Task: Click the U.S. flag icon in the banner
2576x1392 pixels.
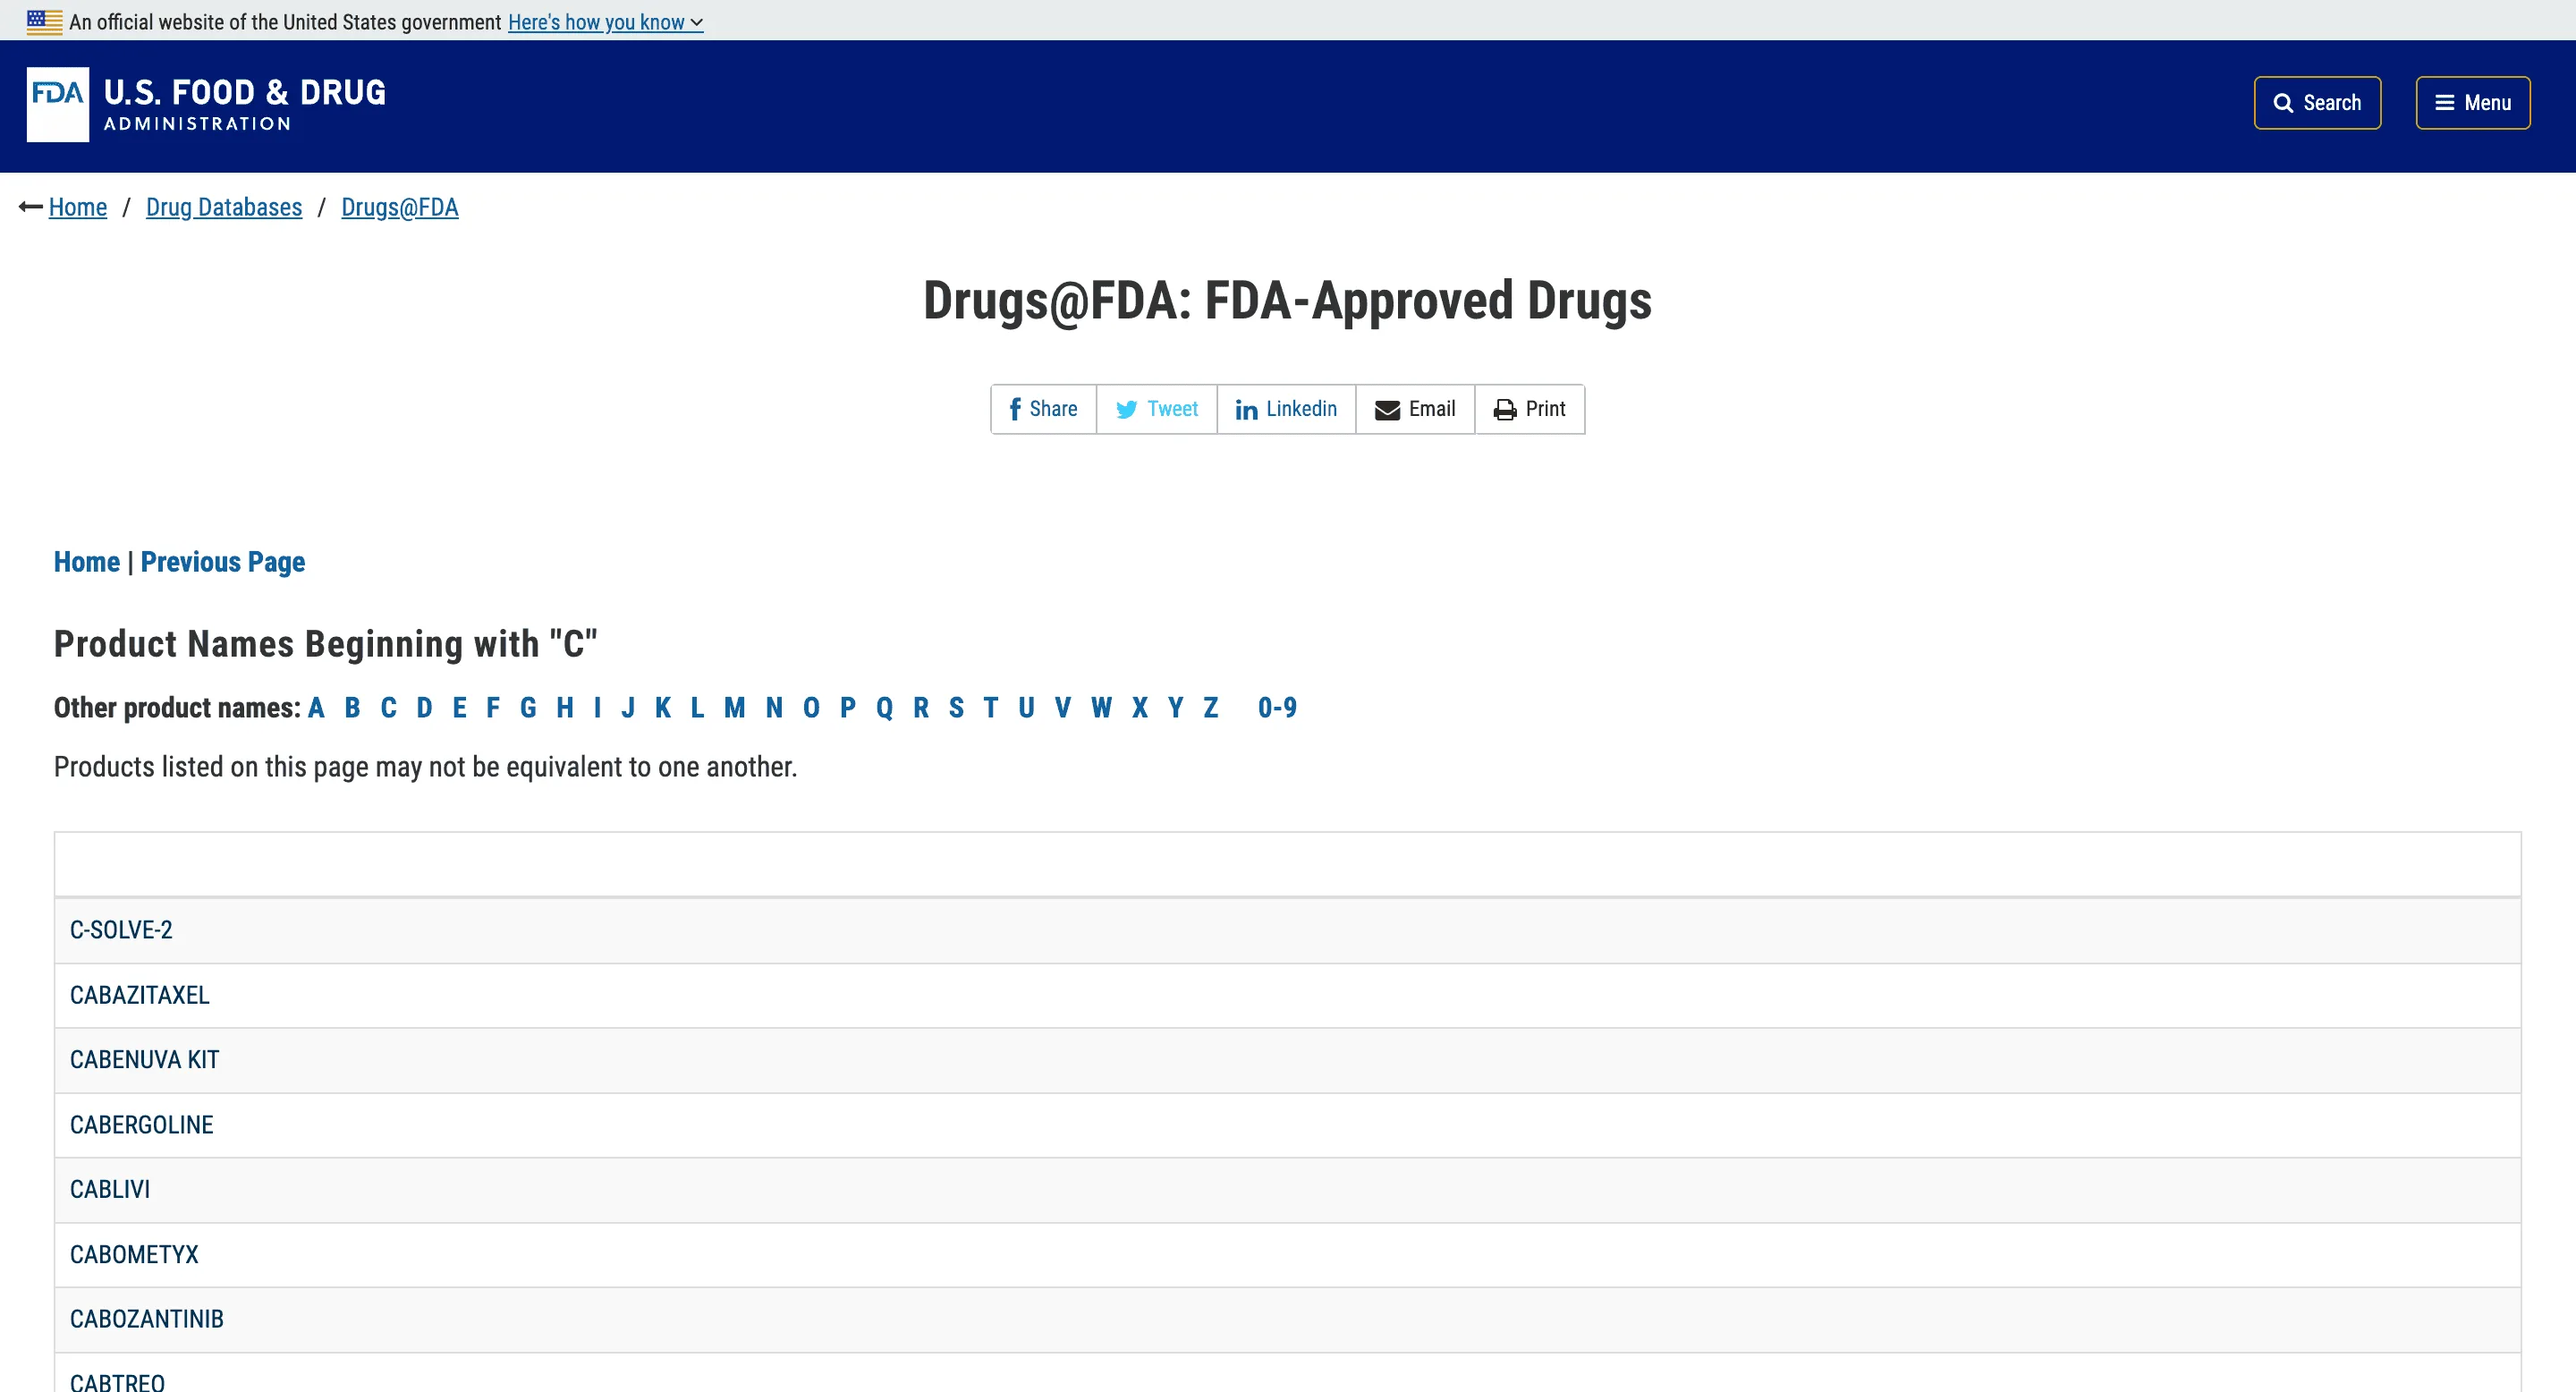Action: (x=43, y=21)
